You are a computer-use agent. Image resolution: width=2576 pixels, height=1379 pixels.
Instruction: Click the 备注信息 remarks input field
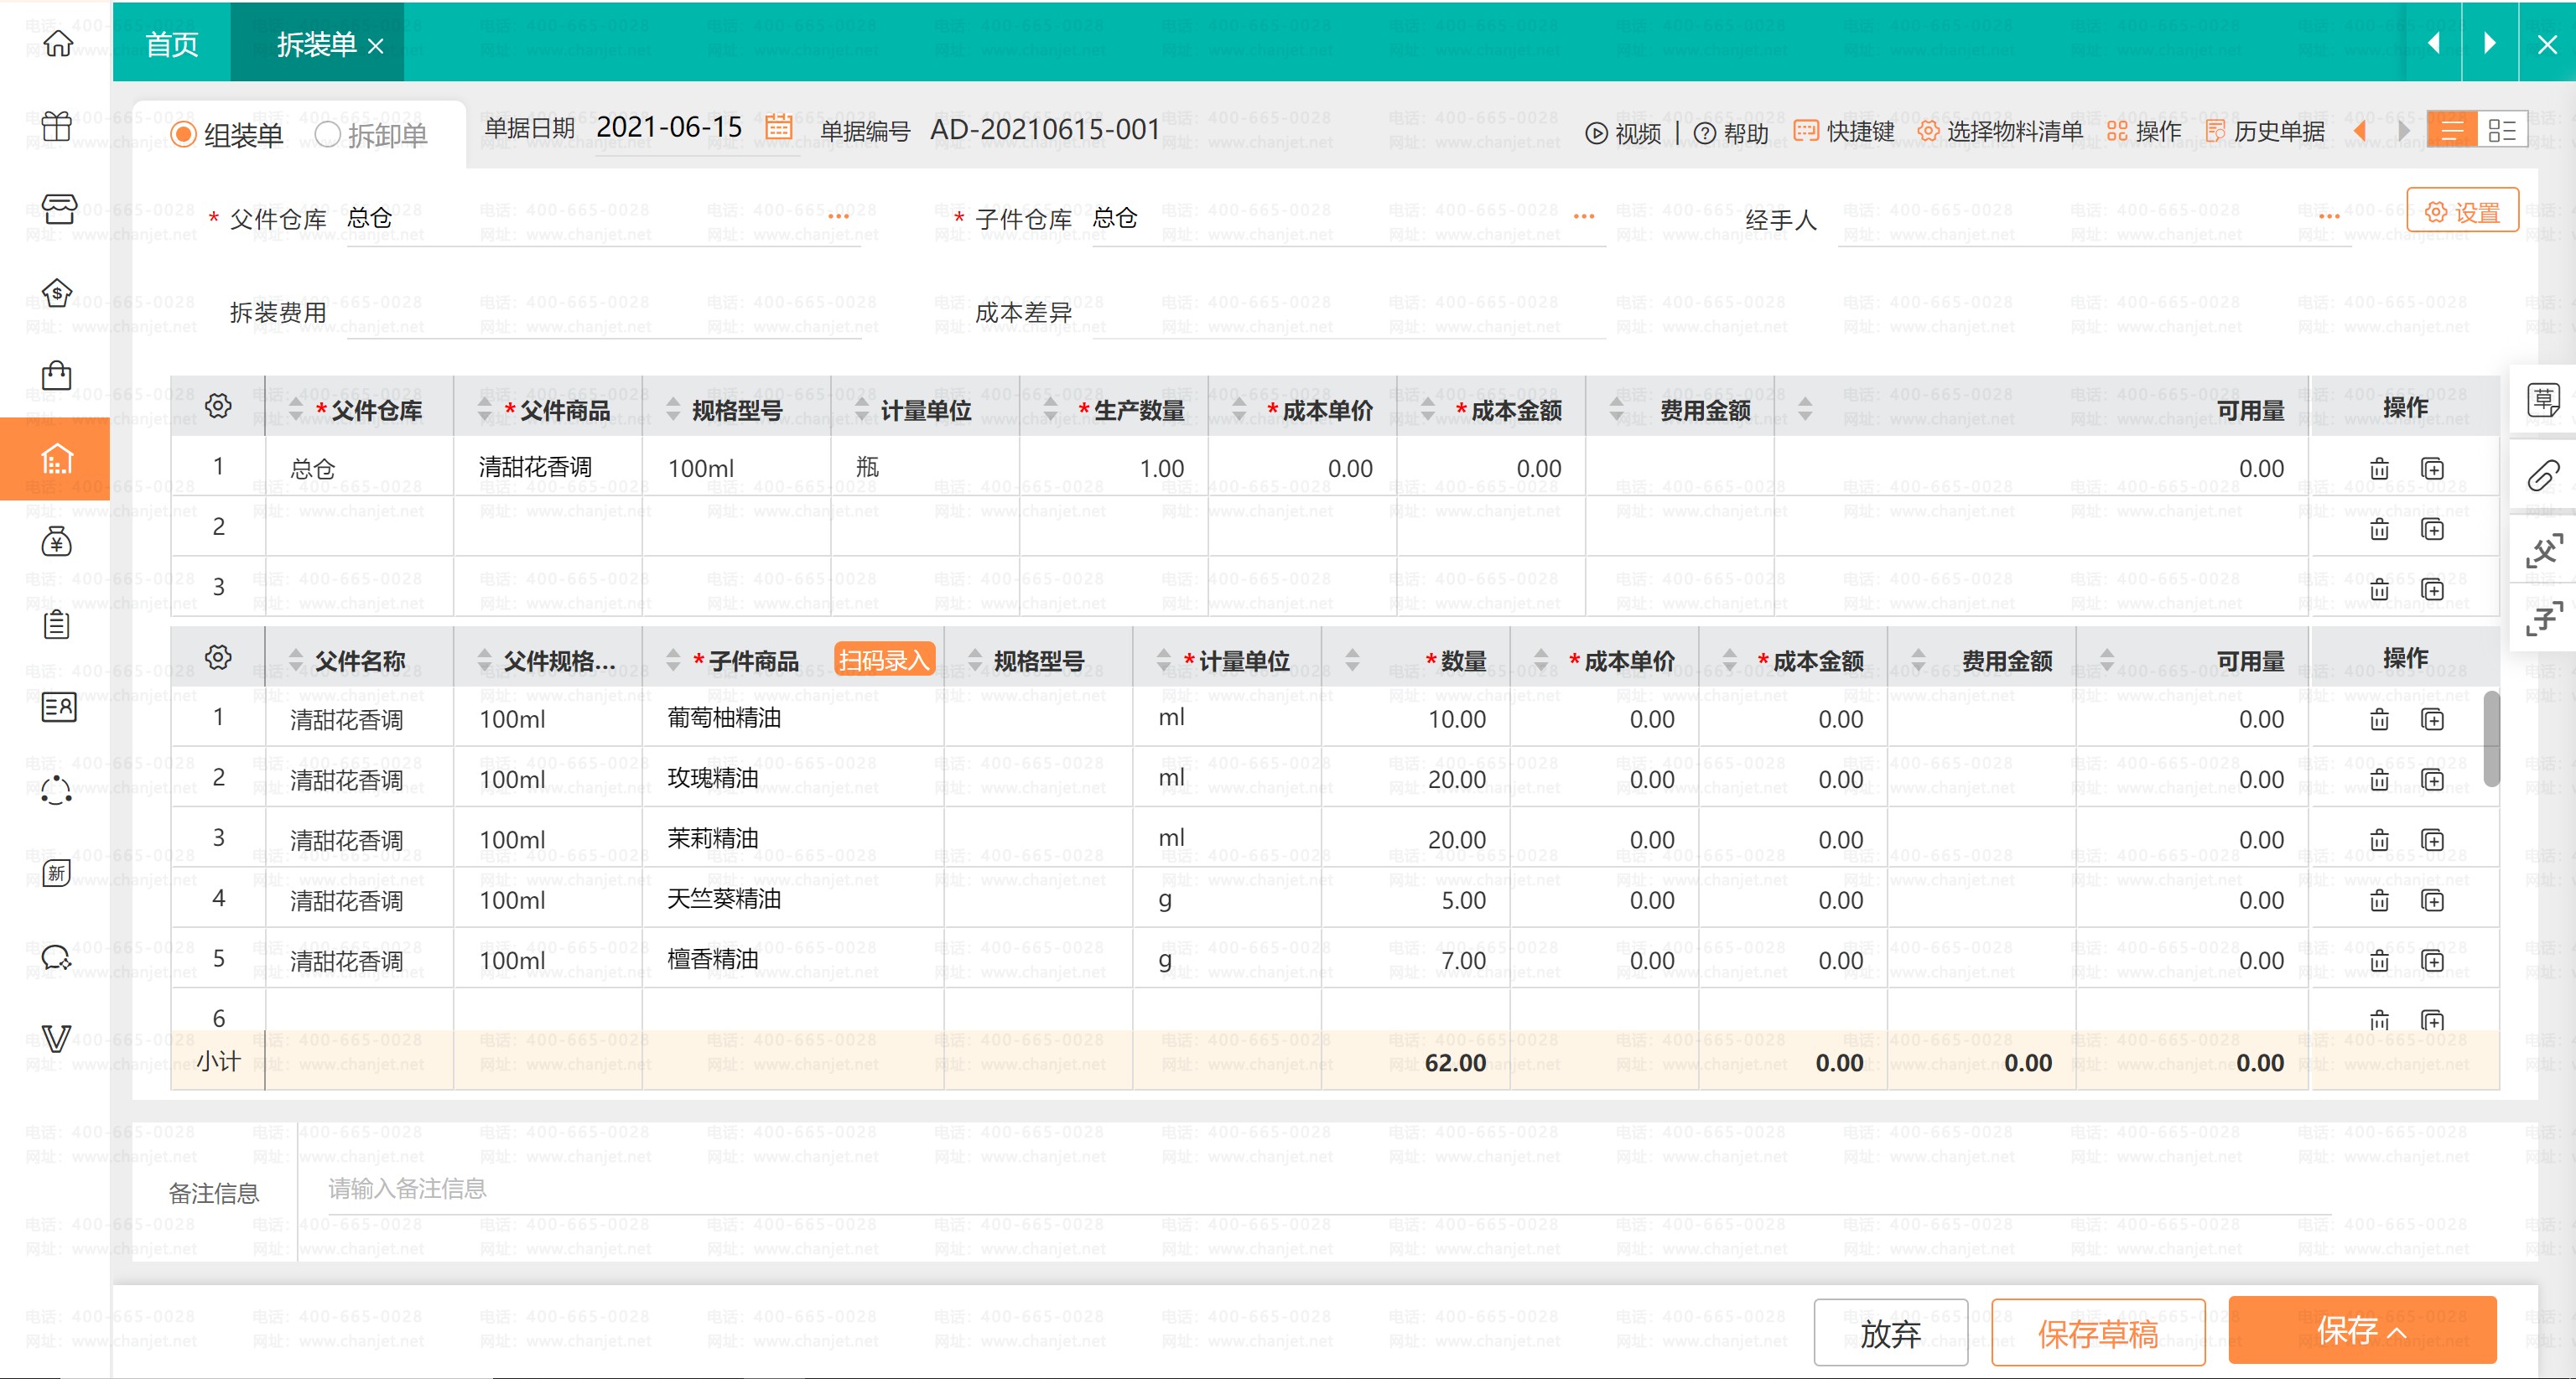point(1328,1189)
